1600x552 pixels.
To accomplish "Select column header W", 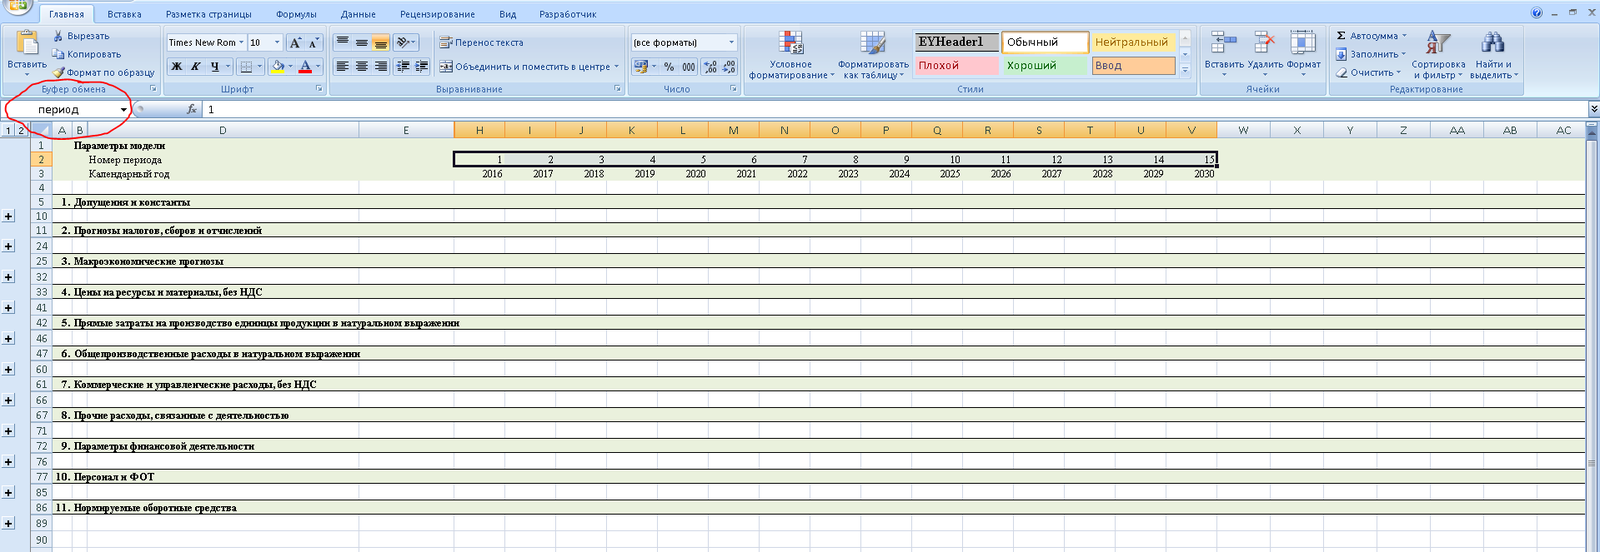I will pos(1243,130).
